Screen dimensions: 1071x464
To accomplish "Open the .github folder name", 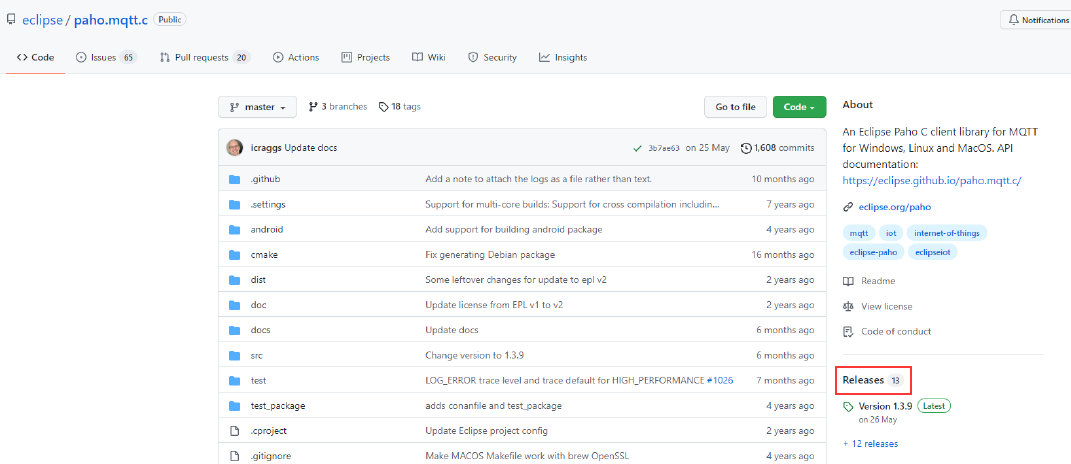I will pos(265,179).
